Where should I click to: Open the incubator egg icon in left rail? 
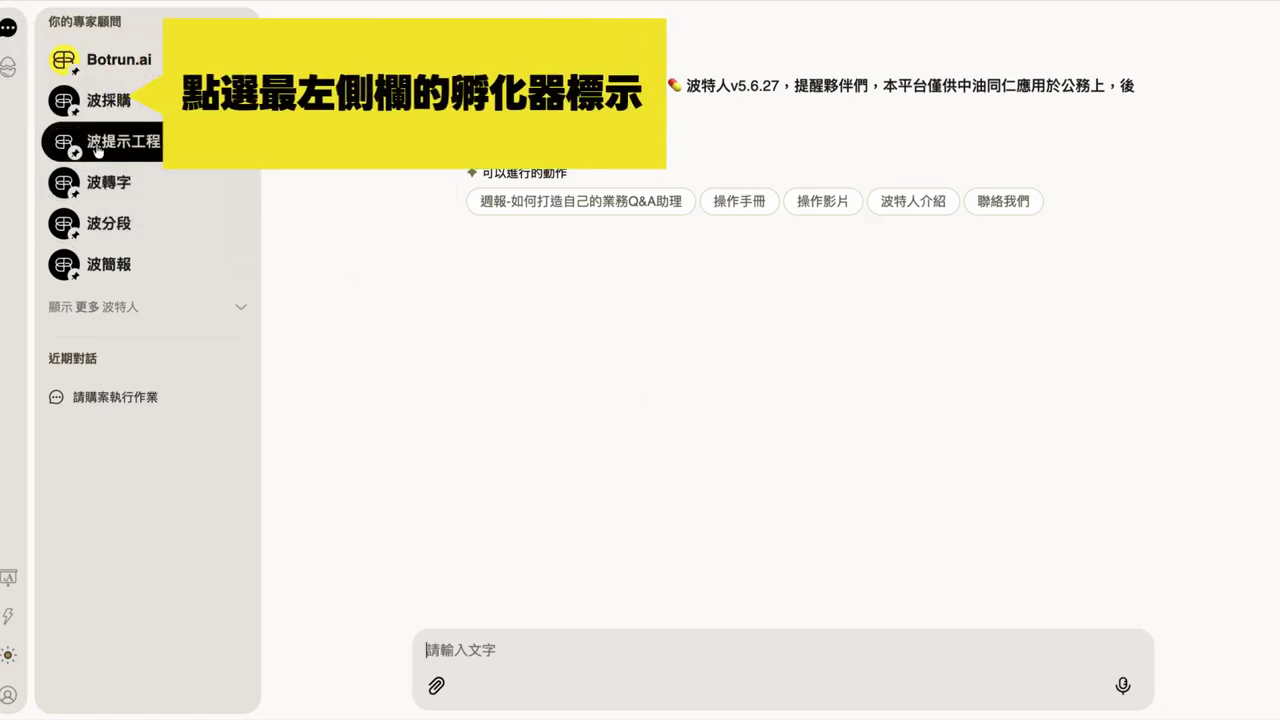coord(8,67)
